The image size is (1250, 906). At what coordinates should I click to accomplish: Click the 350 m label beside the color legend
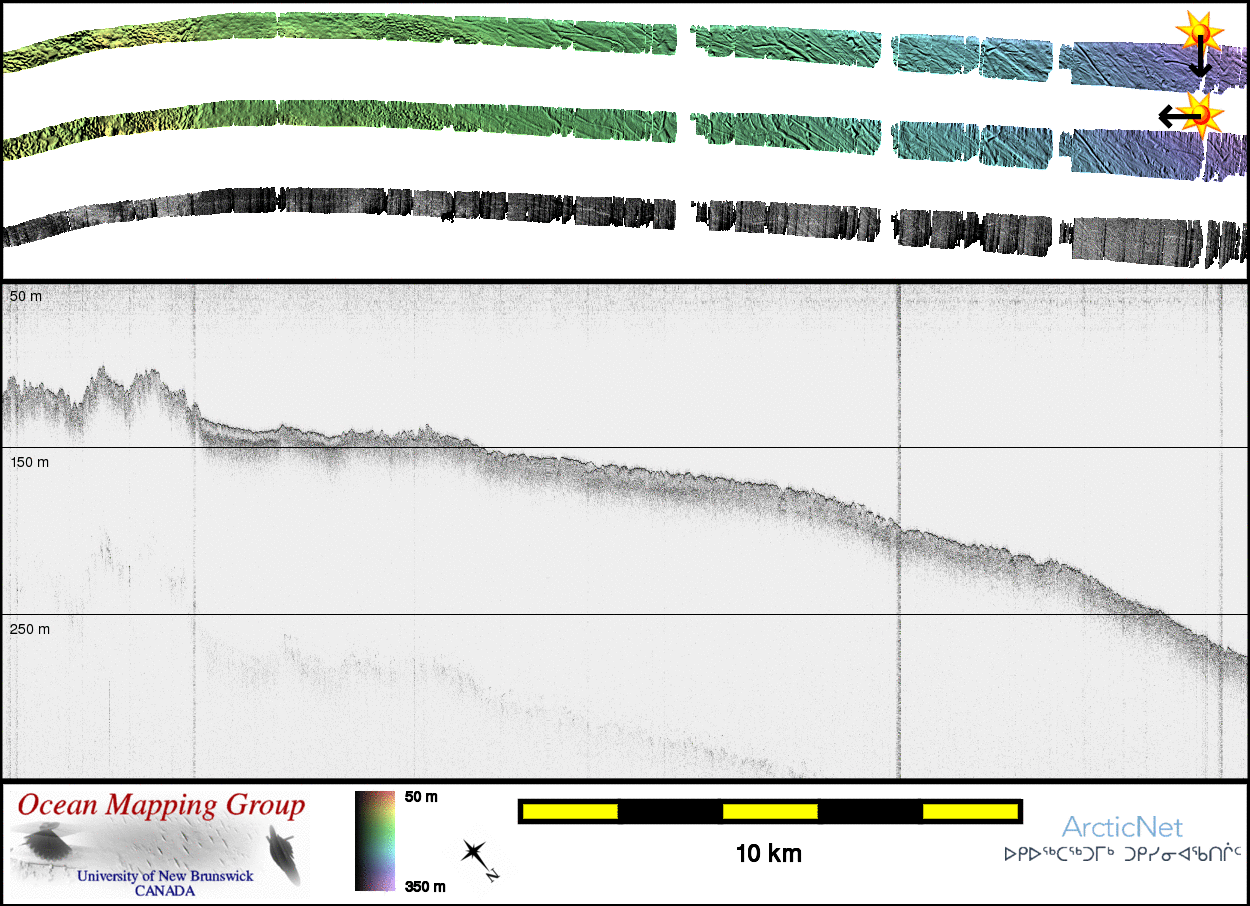pos(425,886)
